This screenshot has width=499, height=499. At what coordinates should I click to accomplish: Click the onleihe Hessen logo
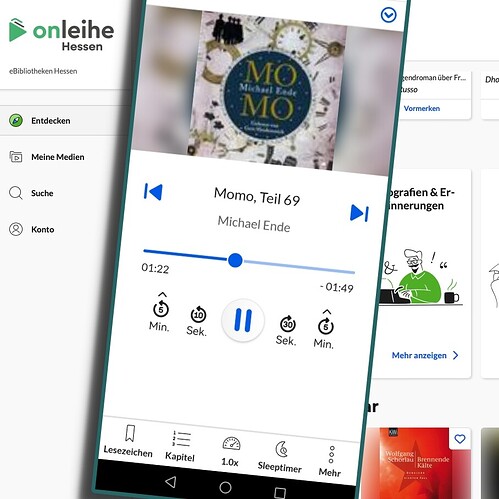[61, 35]
